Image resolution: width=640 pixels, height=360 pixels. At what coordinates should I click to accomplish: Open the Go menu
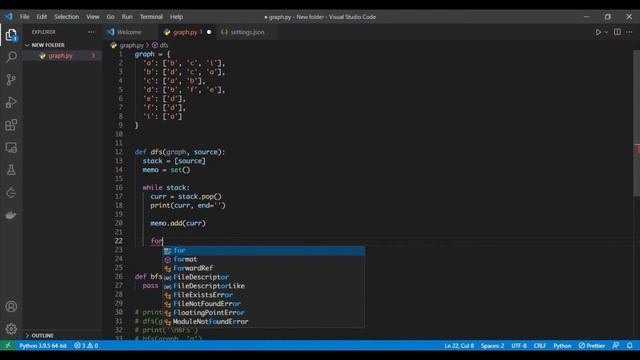[111, 17]
